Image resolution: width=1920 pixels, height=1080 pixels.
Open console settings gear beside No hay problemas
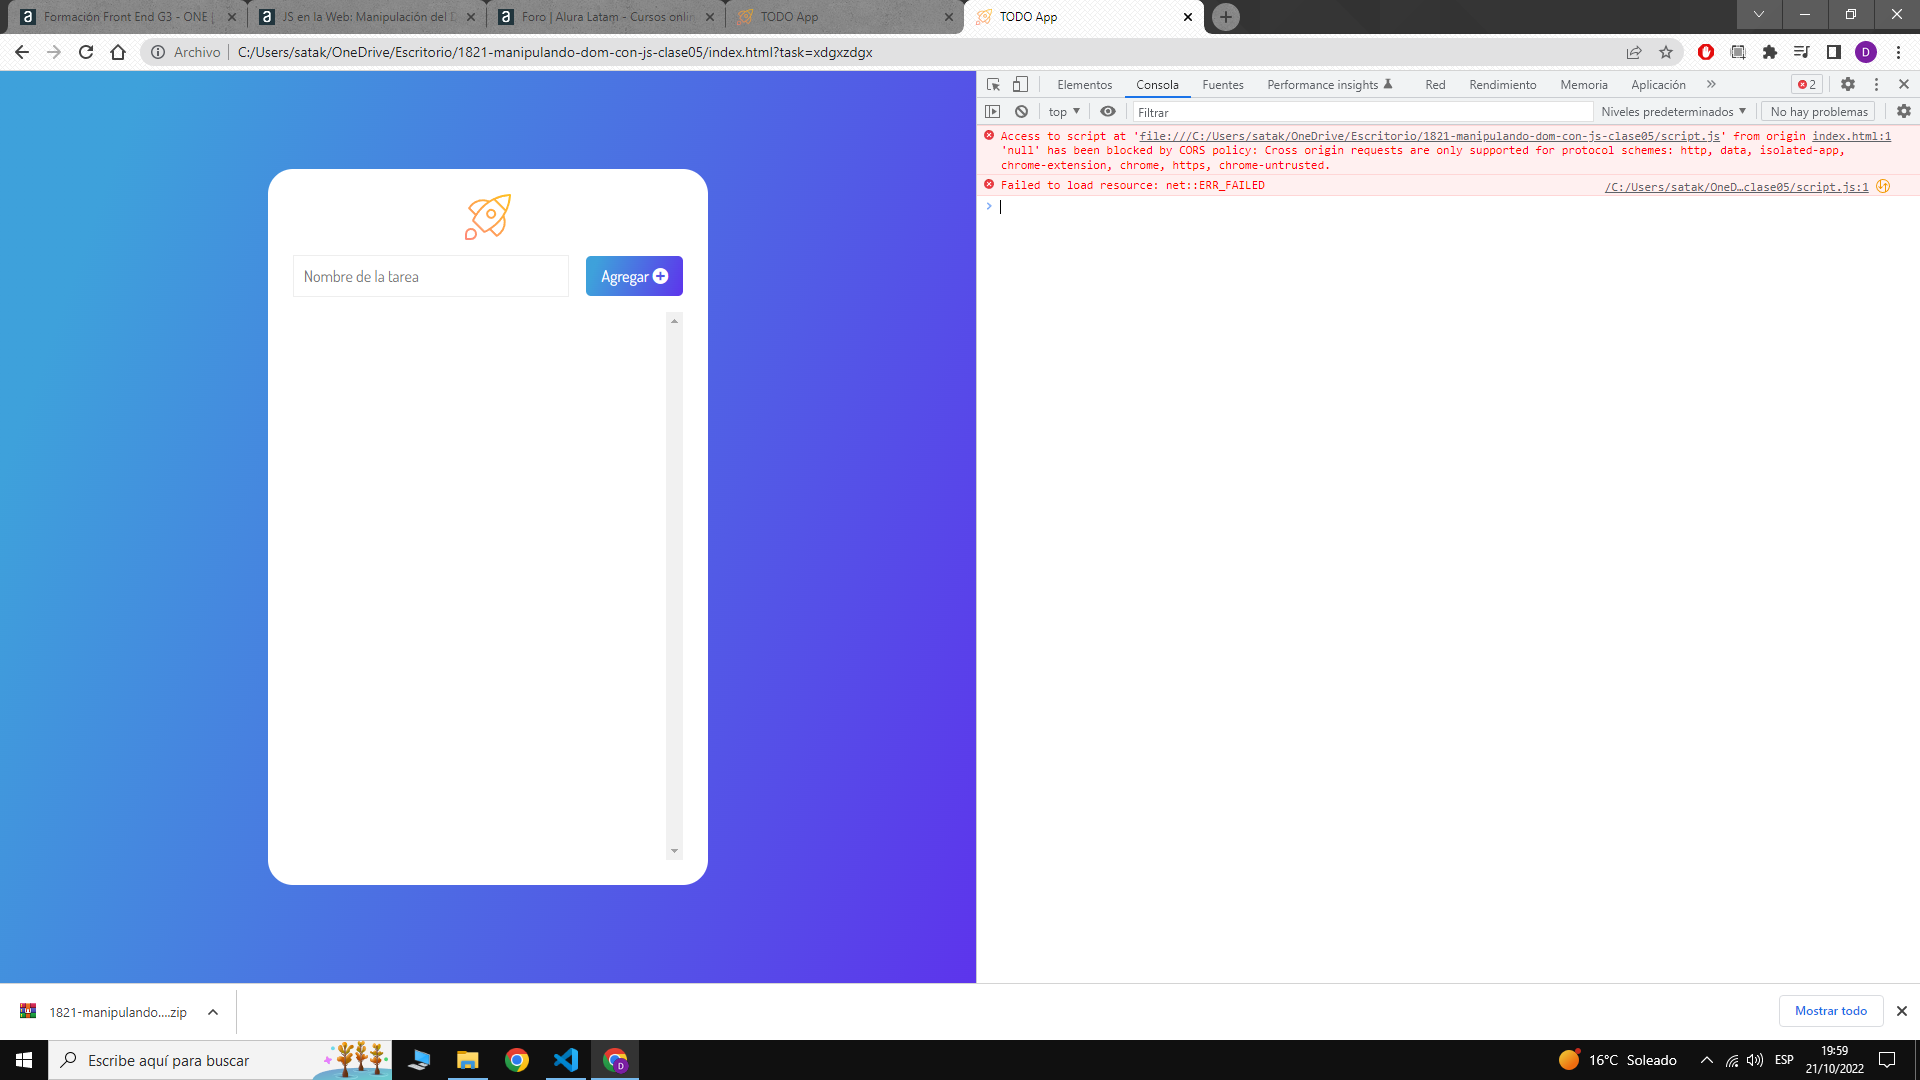point(1904,112)
